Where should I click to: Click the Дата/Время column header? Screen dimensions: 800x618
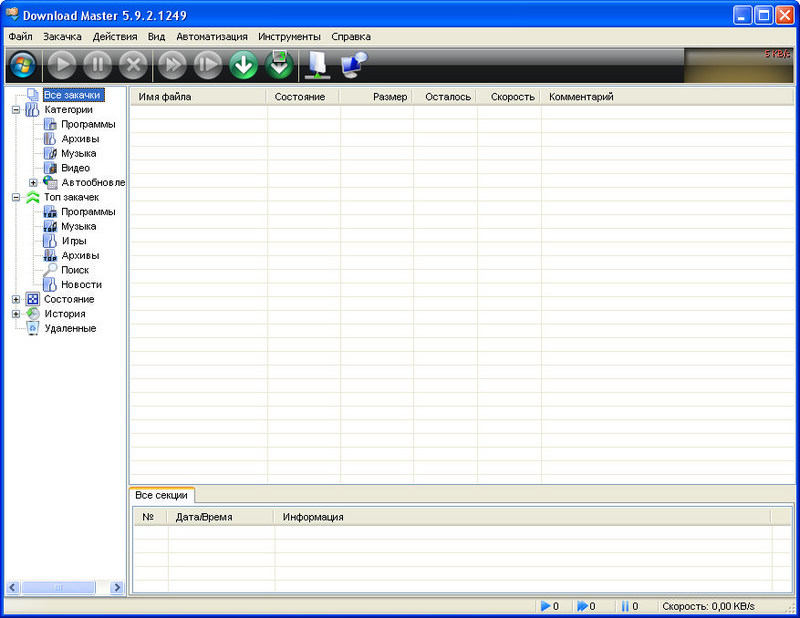click(220, 517)
